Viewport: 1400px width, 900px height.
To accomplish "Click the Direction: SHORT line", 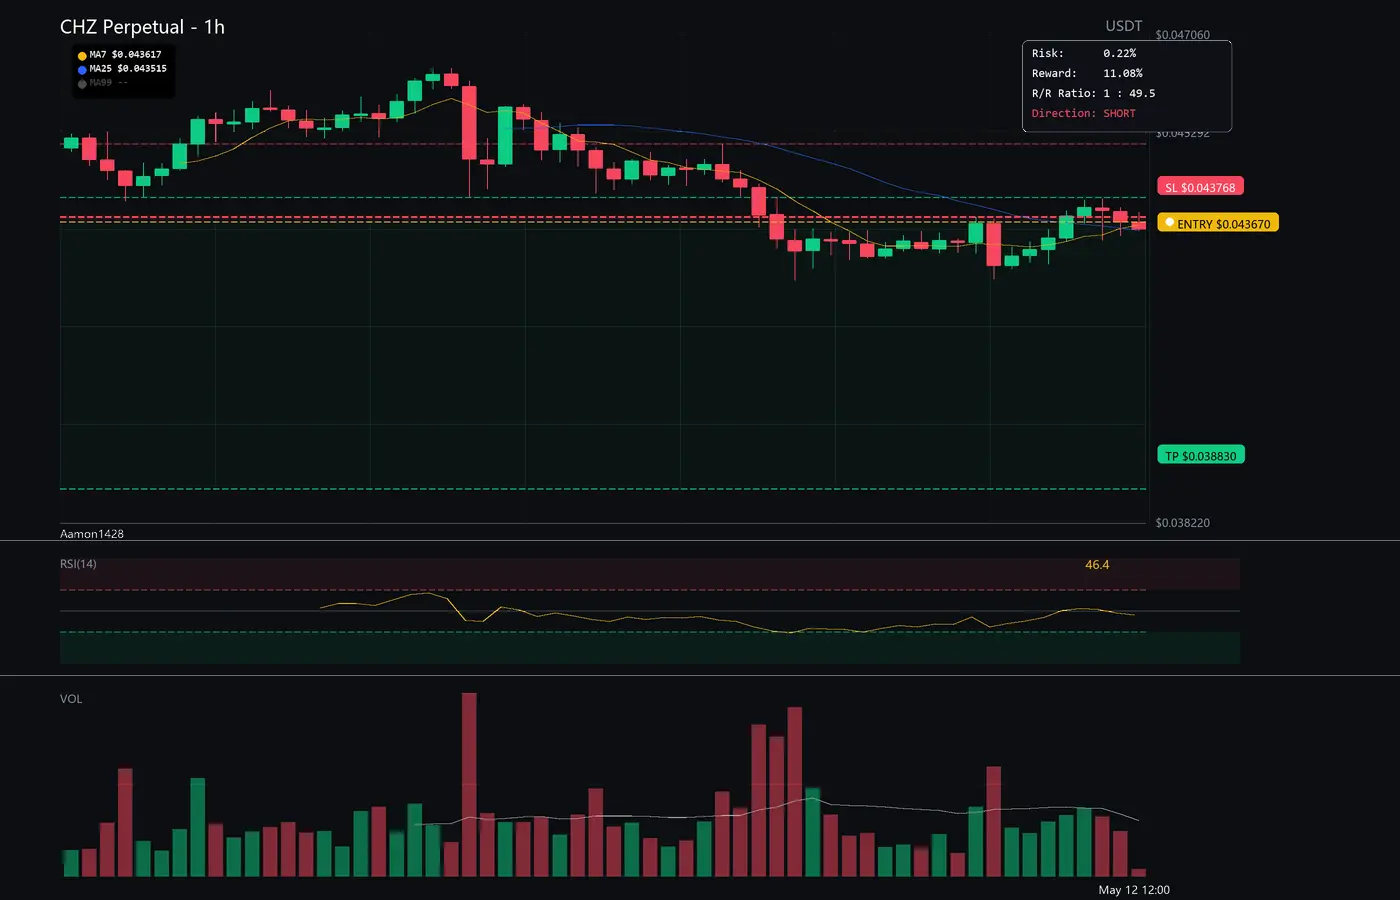I will tap(1084, 113).
